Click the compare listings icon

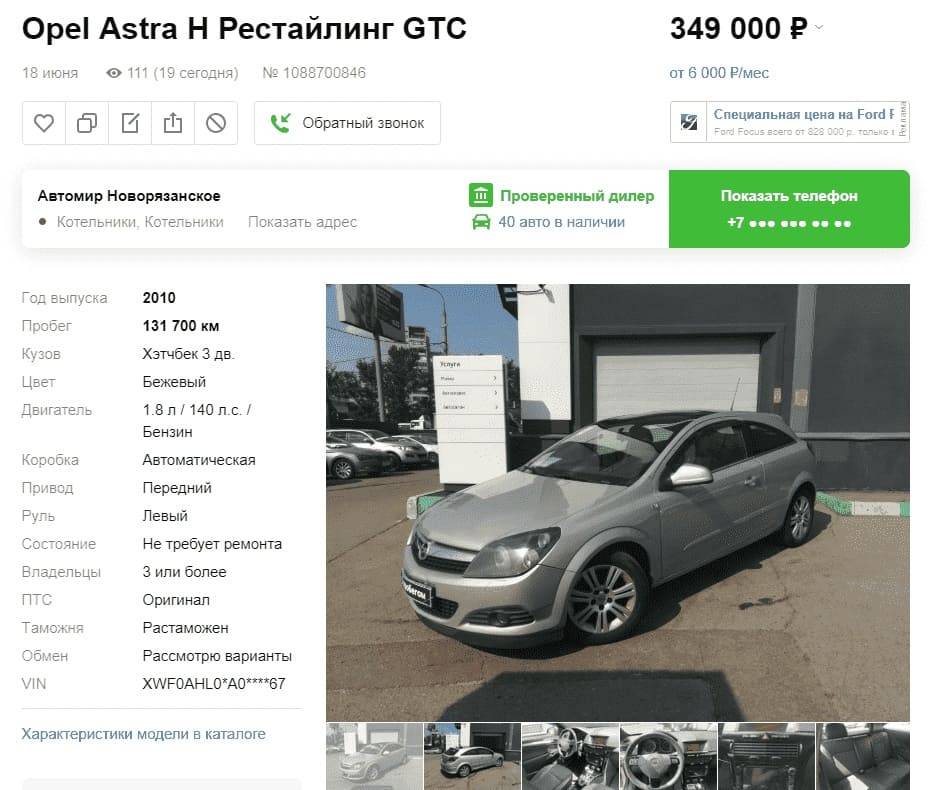point(87,123)
